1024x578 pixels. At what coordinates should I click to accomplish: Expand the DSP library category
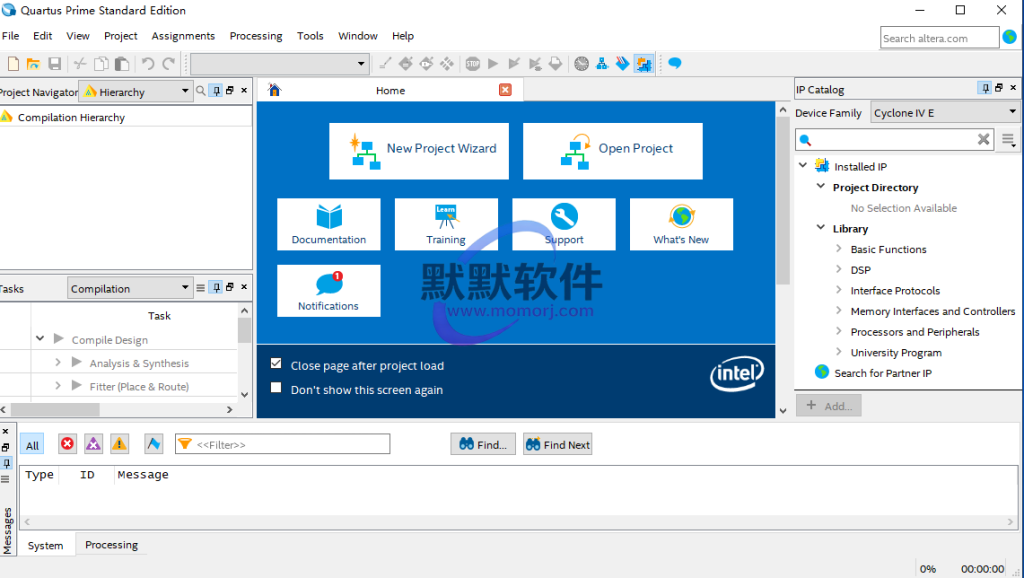[839, 269]
